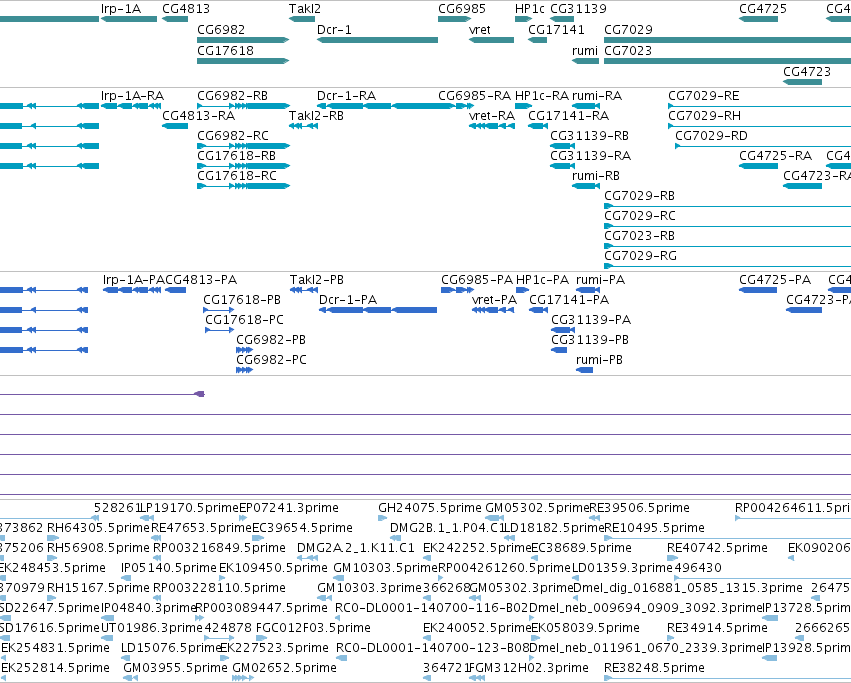Select the transcript label "rumi-RB"
Image resolution: width=851 pixels, height=683 pixels.
[x=595, y=176]
